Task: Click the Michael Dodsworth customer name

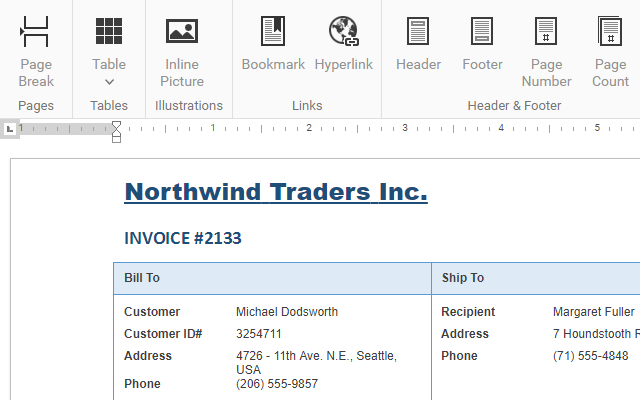Action: click(287, 312)
